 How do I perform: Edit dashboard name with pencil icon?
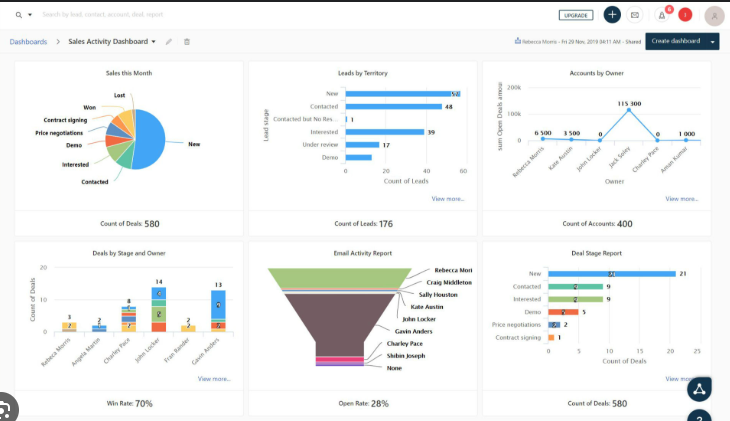tap(169, 42)
